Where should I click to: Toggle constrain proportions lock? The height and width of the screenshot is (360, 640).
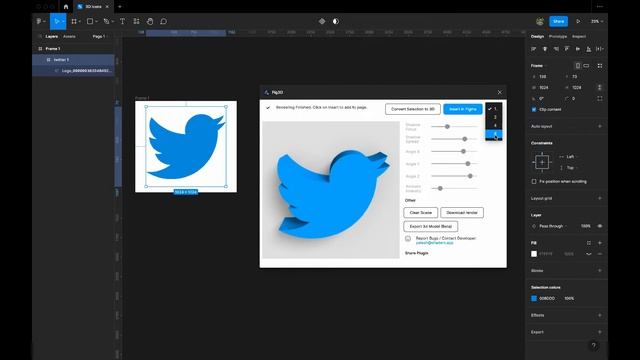tap(600, 87)
